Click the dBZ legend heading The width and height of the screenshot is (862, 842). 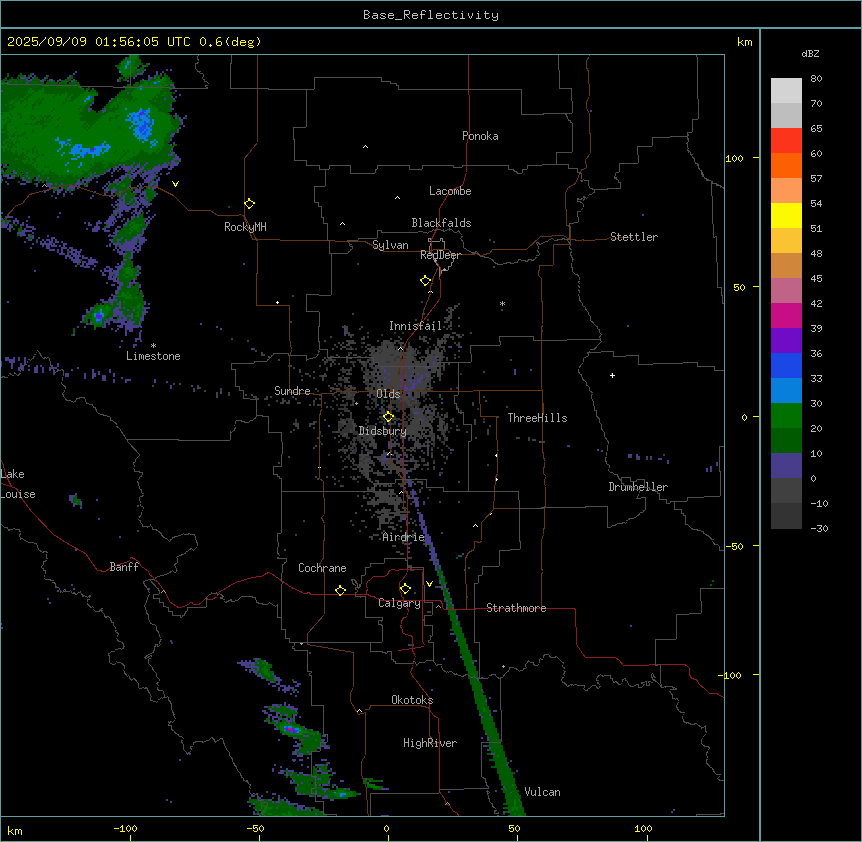(810, 54)
